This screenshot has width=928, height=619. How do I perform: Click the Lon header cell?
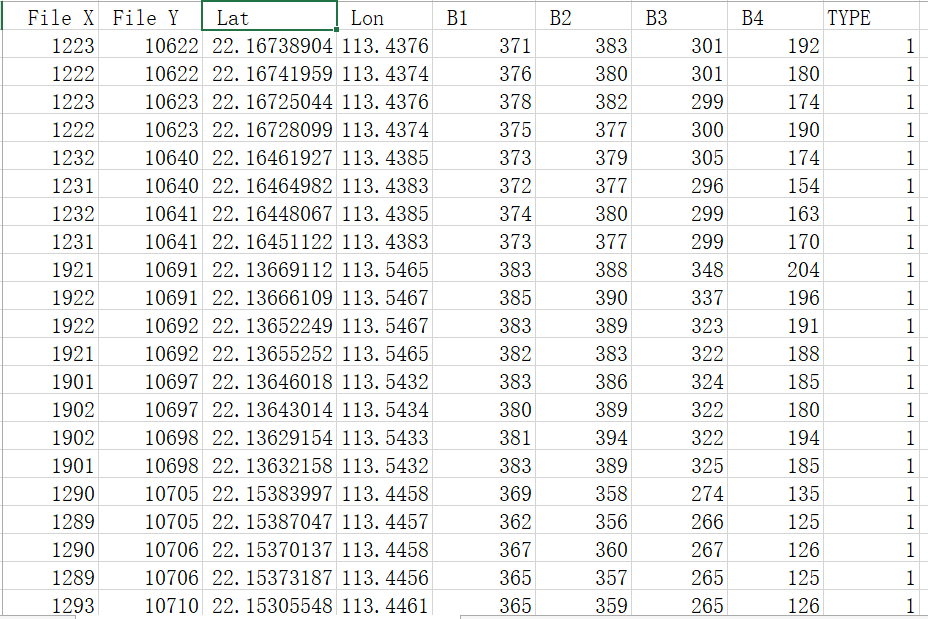click(x=385, y=17)
